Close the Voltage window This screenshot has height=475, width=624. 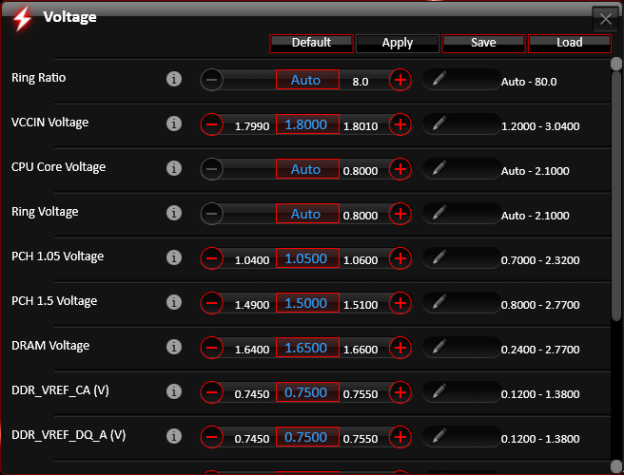(606, 19)
